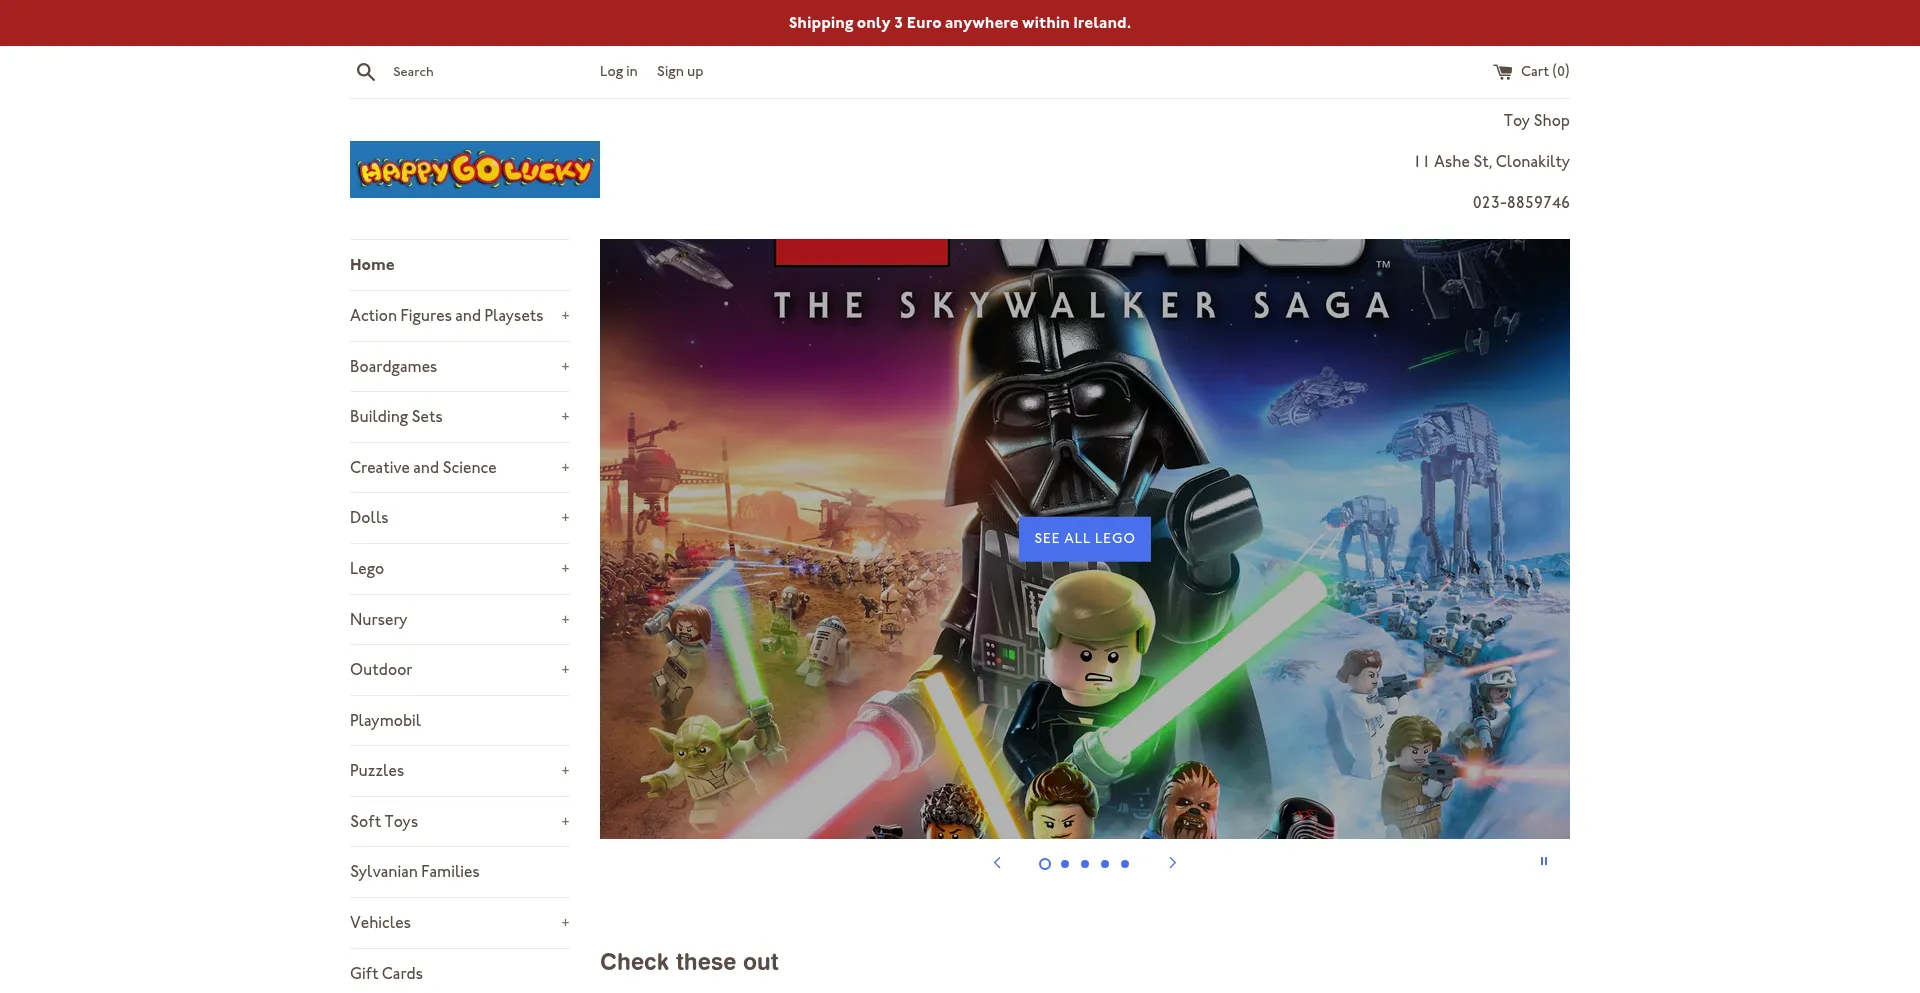Open the Dolls category
Viewport: 1920px width, 993px height.
pyautogui.click(x=369, y=518)
